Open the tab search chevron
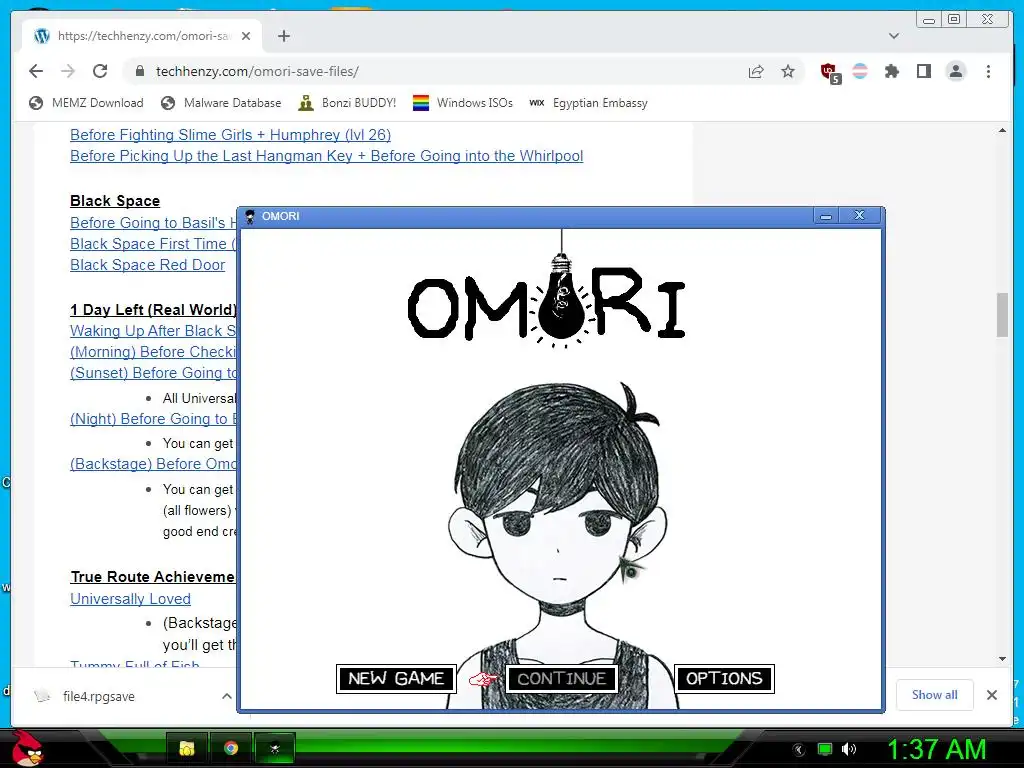 click(x=894, y=36)
